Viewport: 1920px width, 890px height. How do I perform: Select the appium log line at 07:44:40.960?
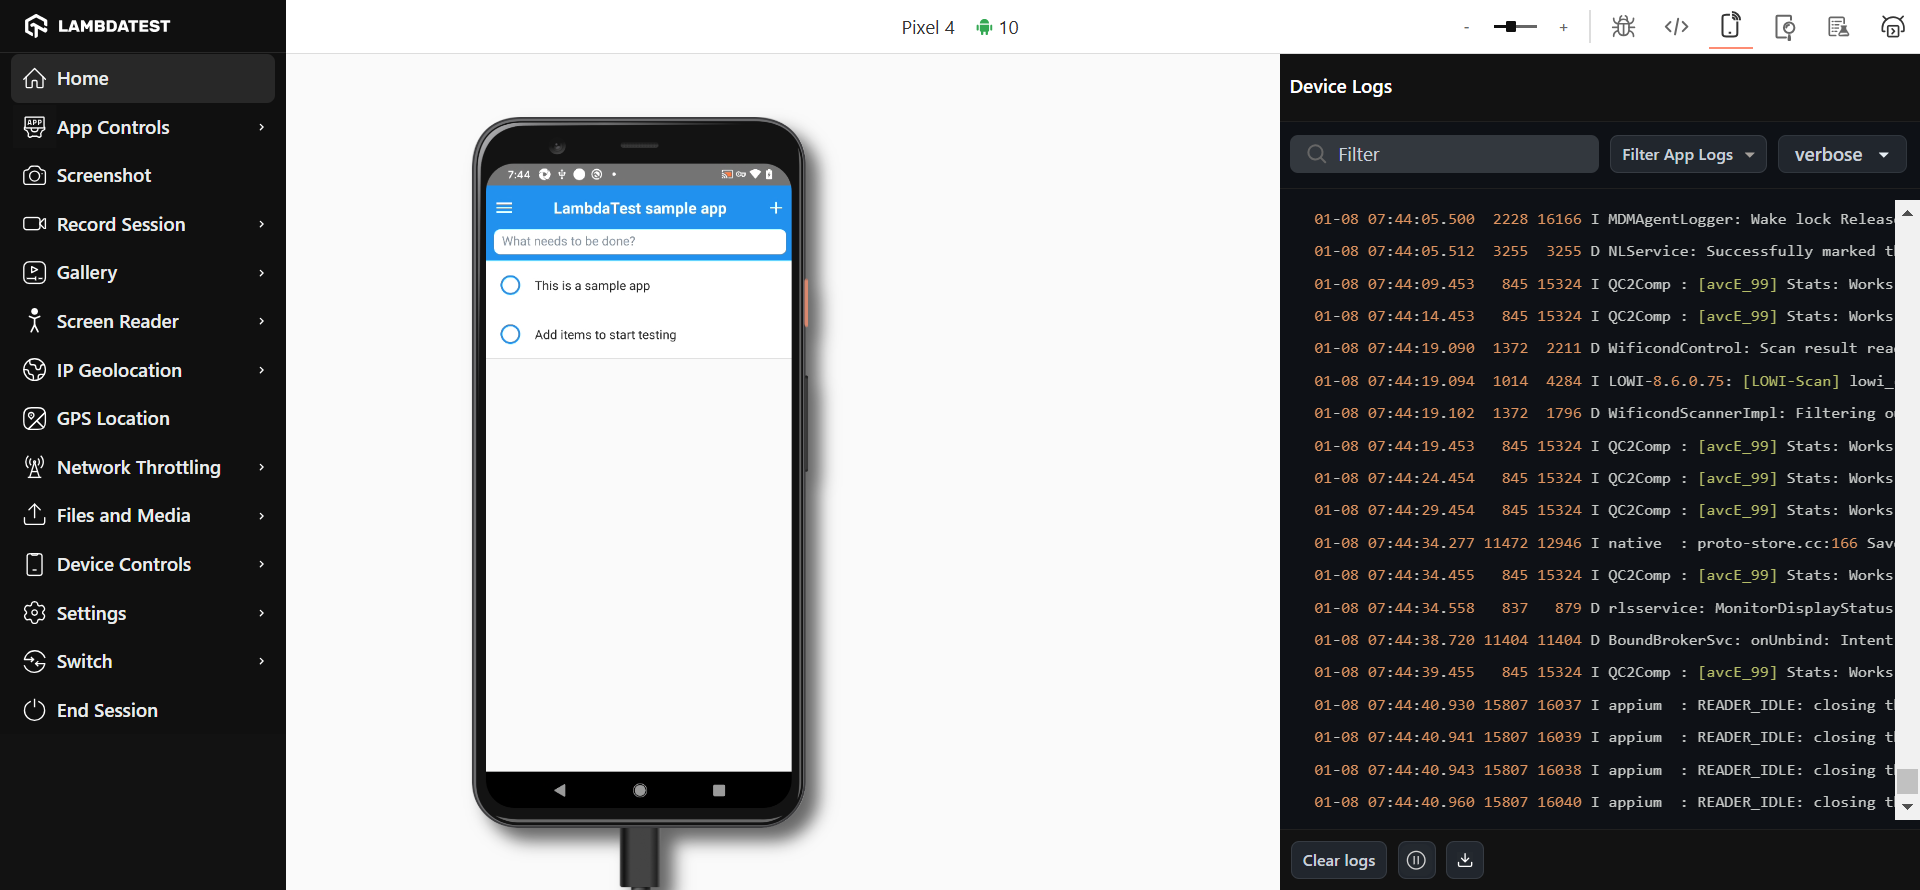[x=1604, y=802]
